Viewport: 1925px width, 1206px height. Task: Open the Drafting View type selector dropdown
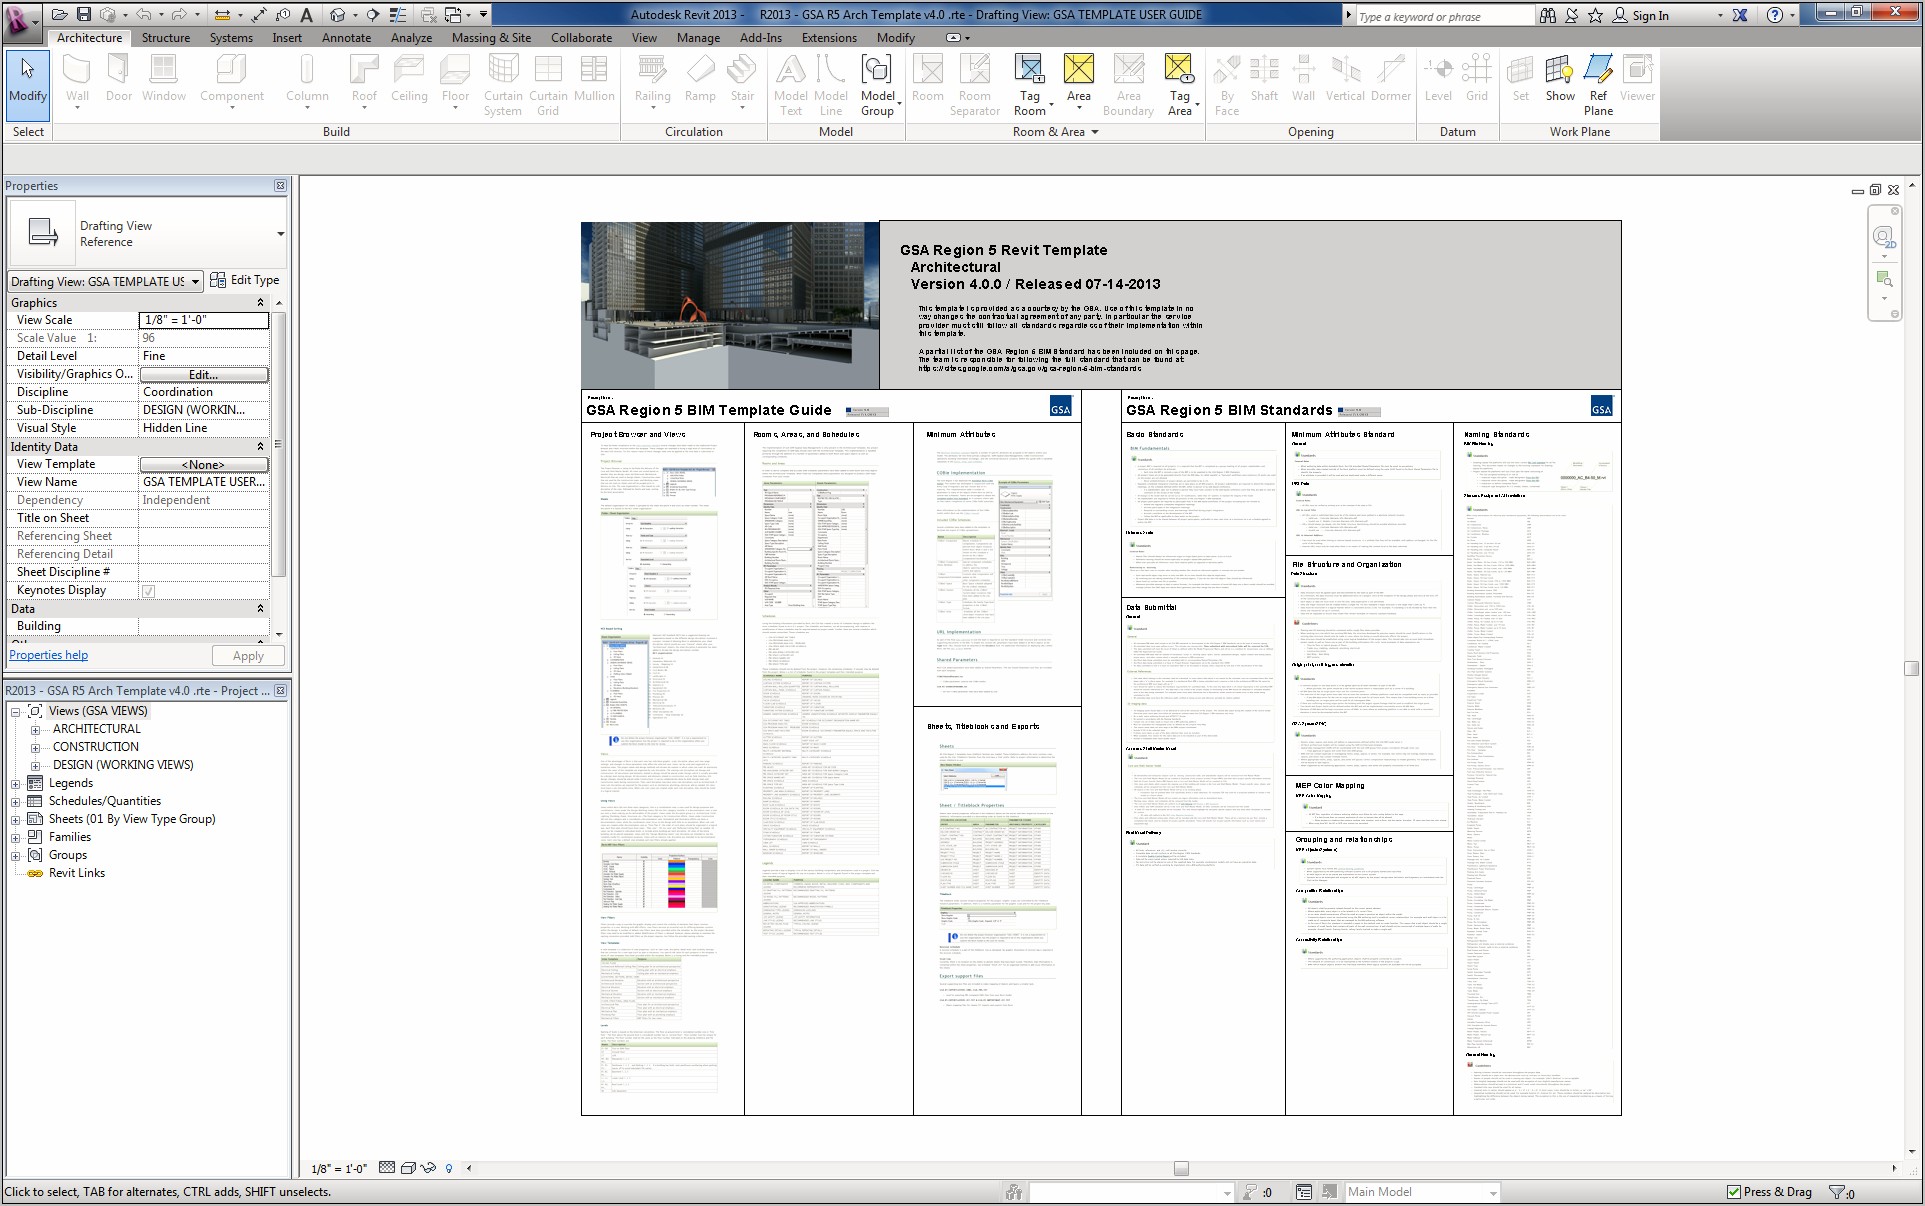(280, 234)
